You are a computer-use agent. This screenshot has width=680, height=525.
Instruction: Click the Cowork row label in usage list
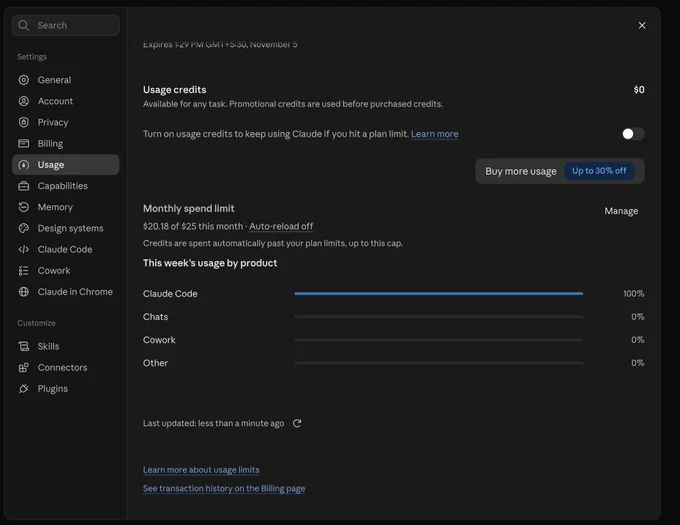[x=159, y=340]
